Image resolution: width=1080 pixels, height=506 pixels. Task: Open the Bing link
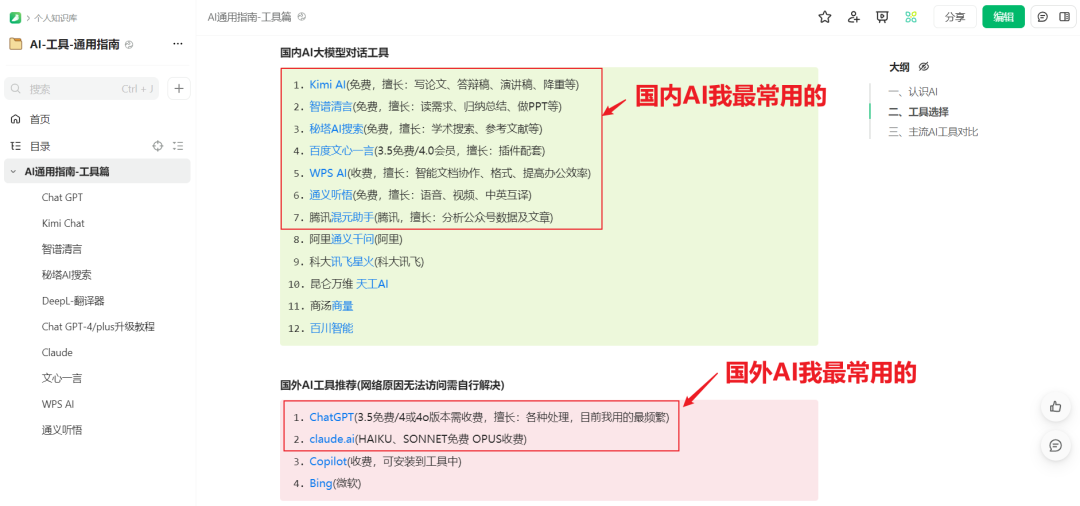coord(321,483)
